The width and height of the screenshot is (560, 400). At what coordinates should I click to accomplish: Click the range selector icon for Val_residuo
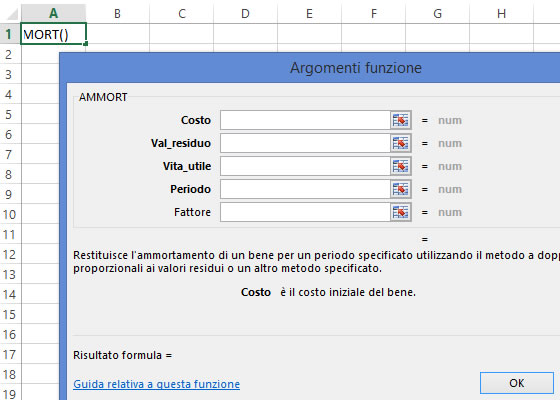pos(400,143)
